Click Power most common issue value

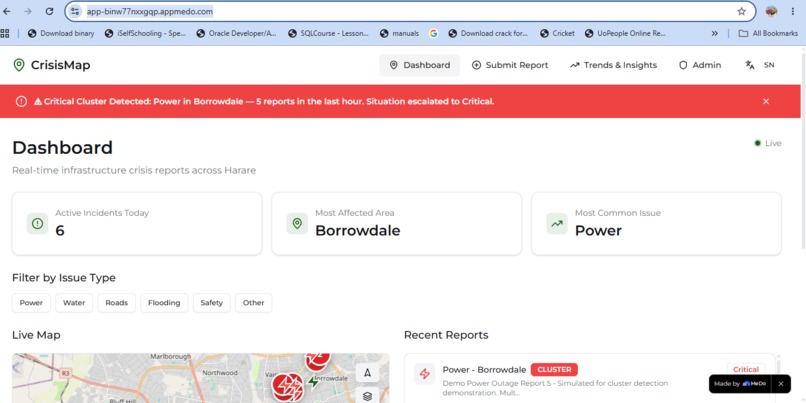coord(598,231)
